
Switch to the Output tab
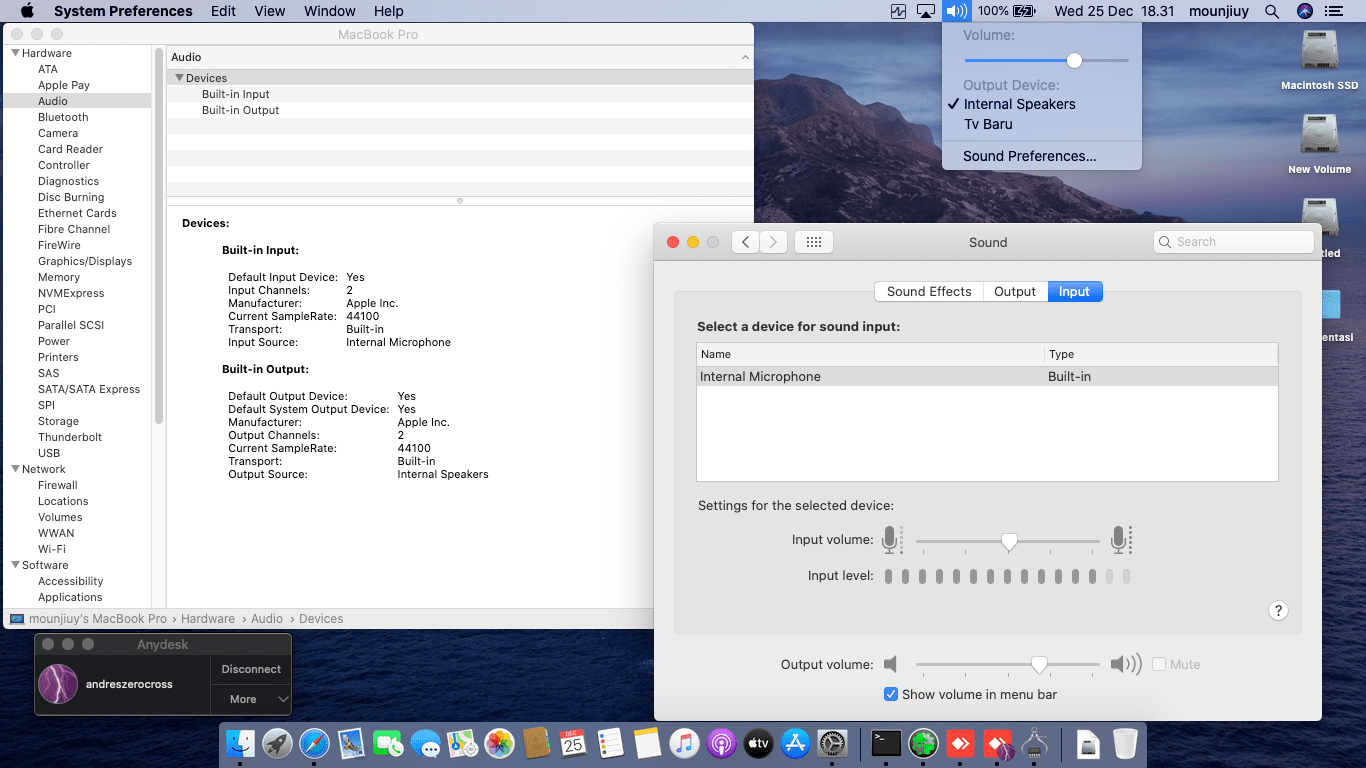[x=1015, y=291]
